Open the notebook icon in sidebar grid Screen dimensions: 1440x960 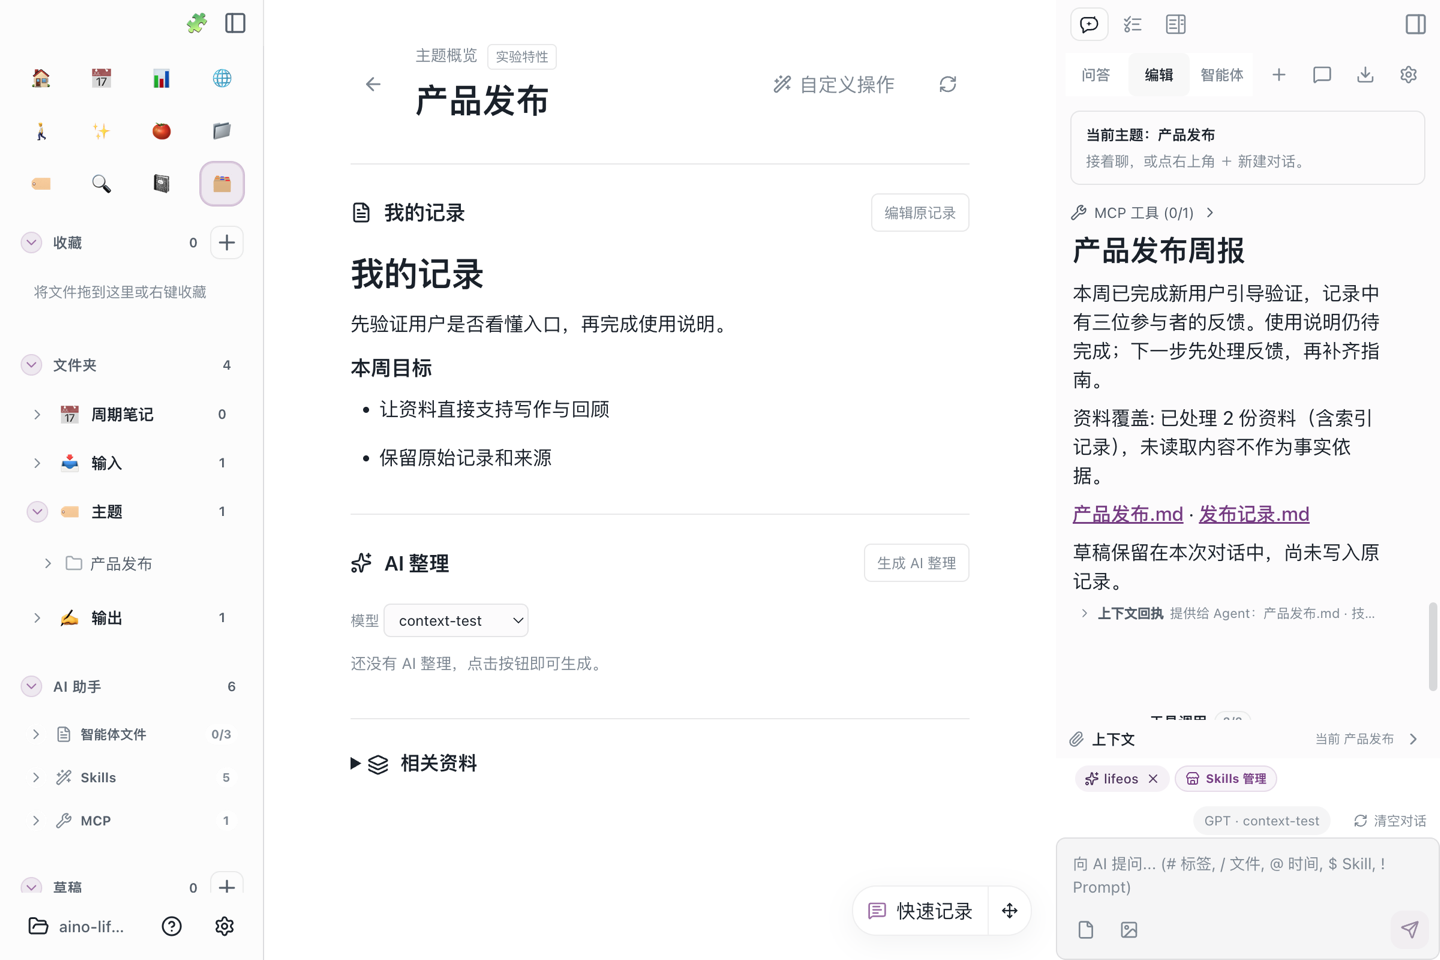[161, 184]
